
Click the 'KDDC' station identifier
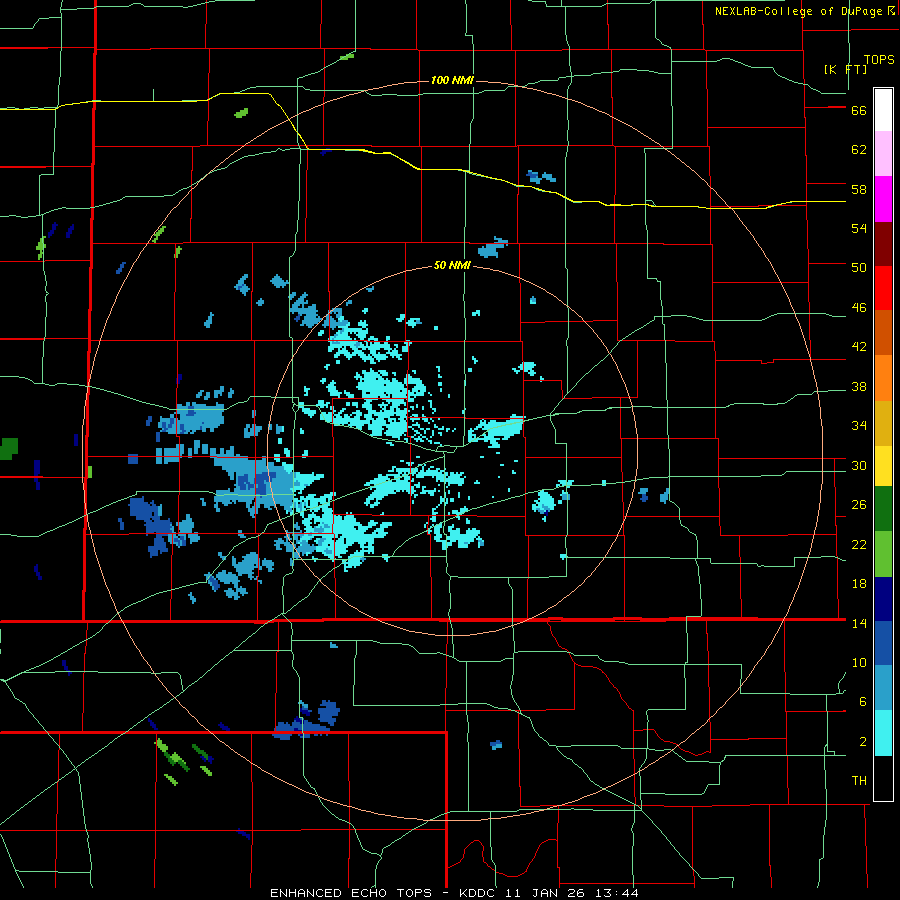[x=479, y=893]
